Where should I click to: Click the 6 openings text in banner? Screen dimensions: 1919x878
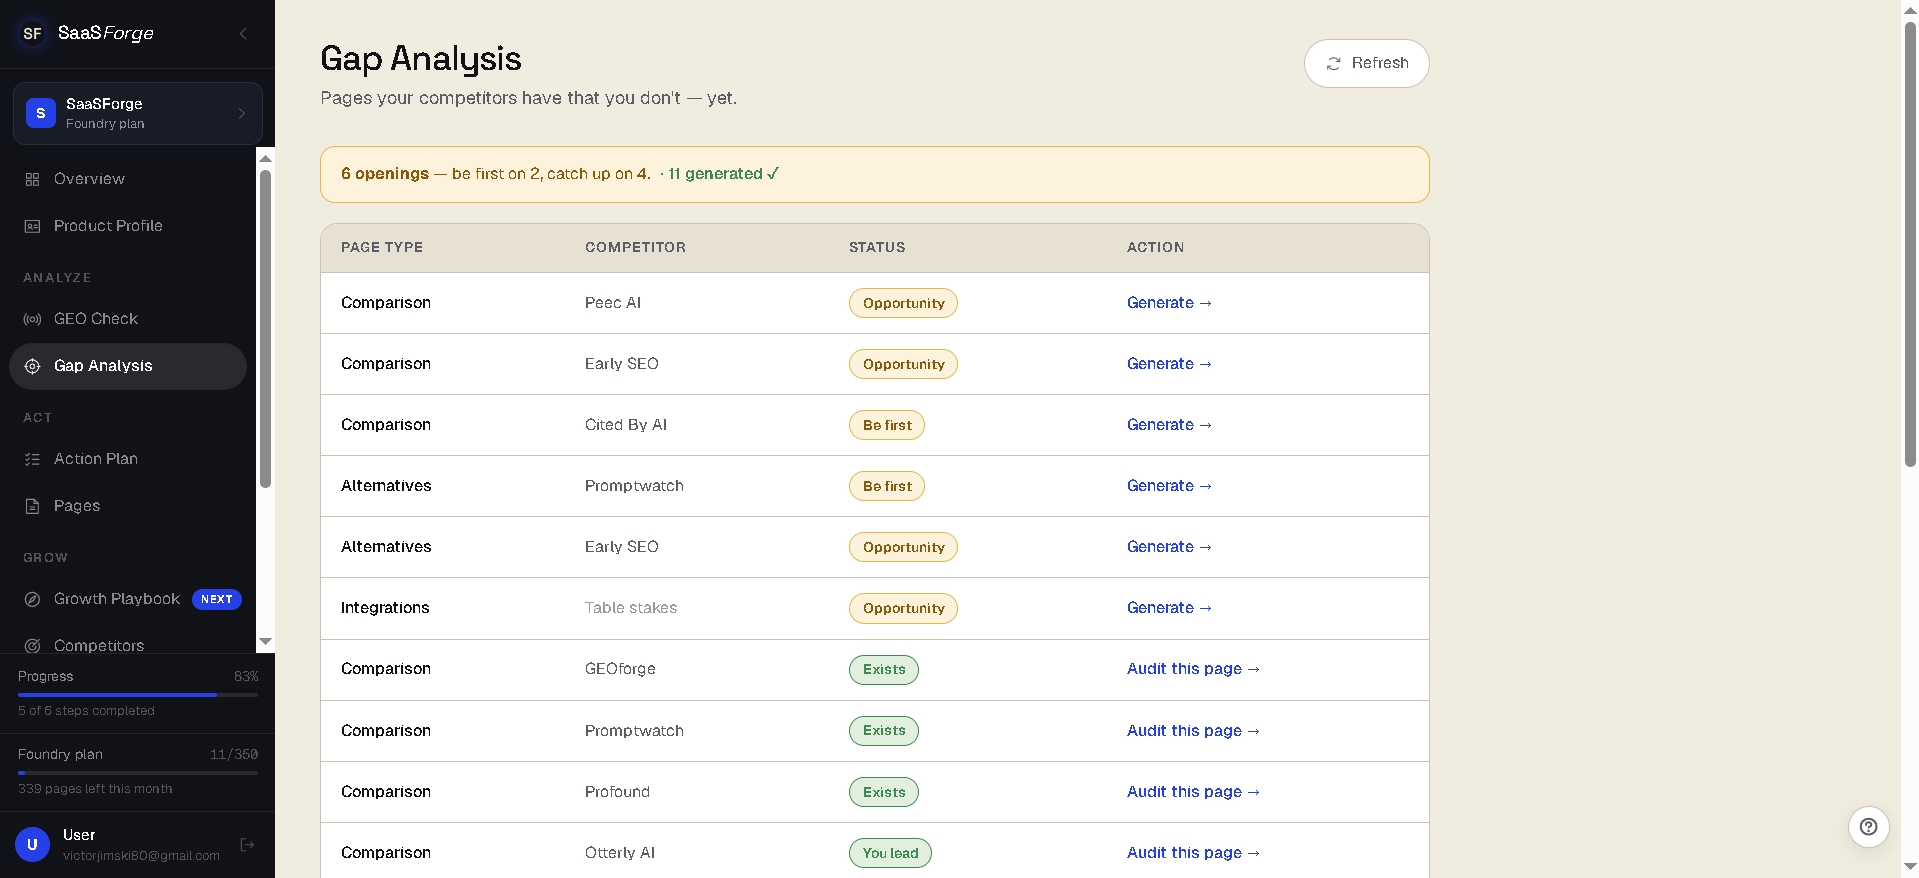(x=385, y=174)
